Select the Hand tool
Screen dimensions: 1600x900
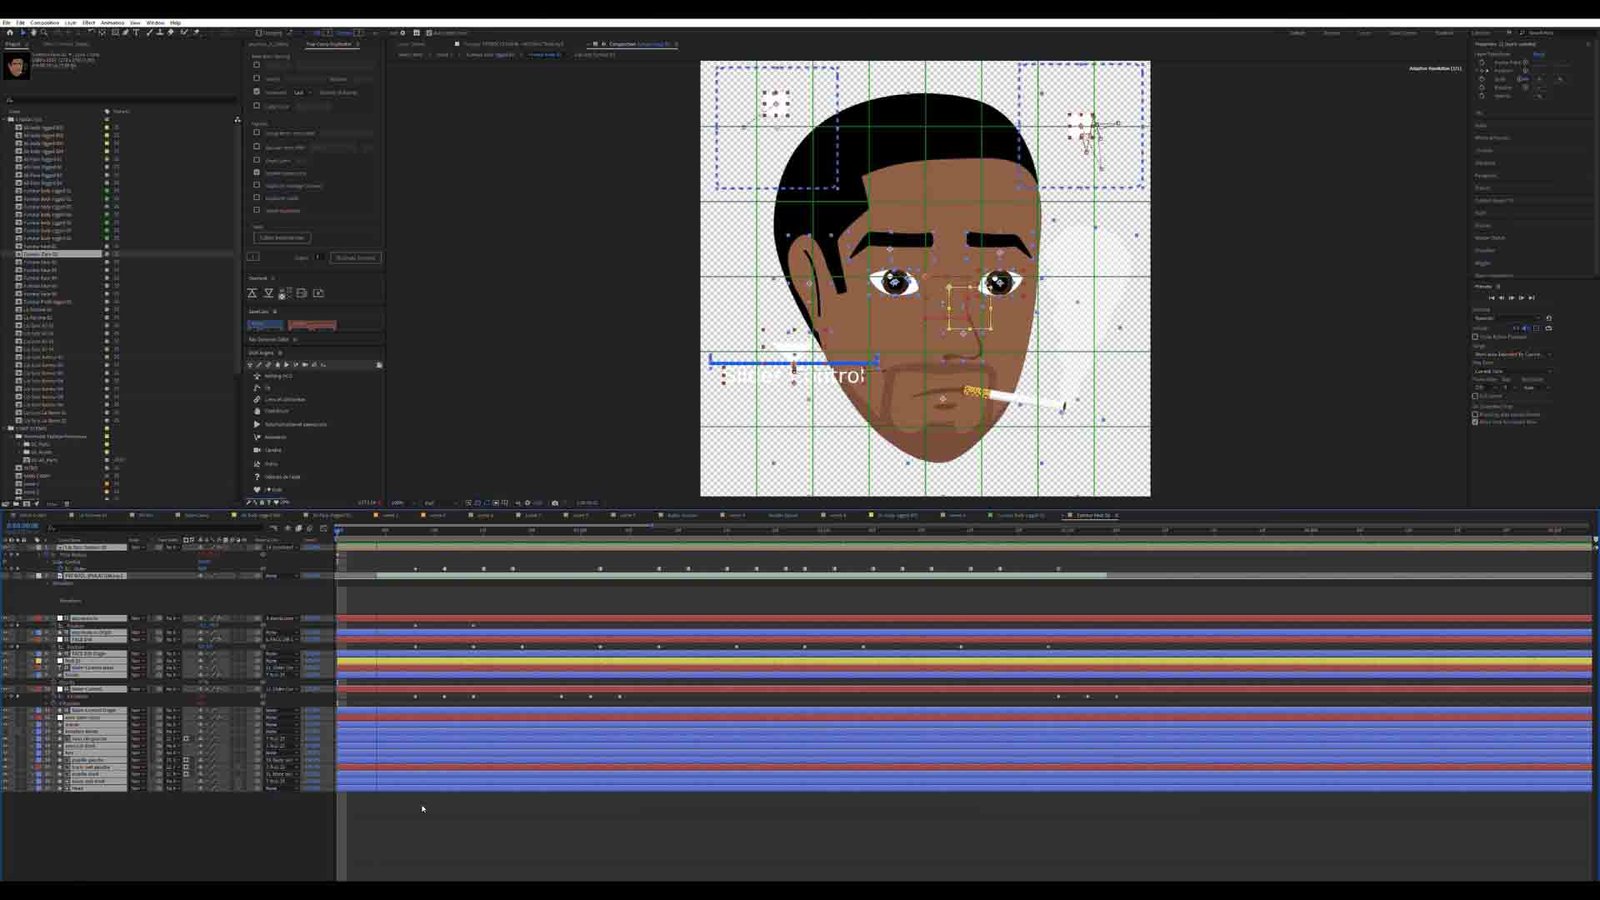coord(33,33)
